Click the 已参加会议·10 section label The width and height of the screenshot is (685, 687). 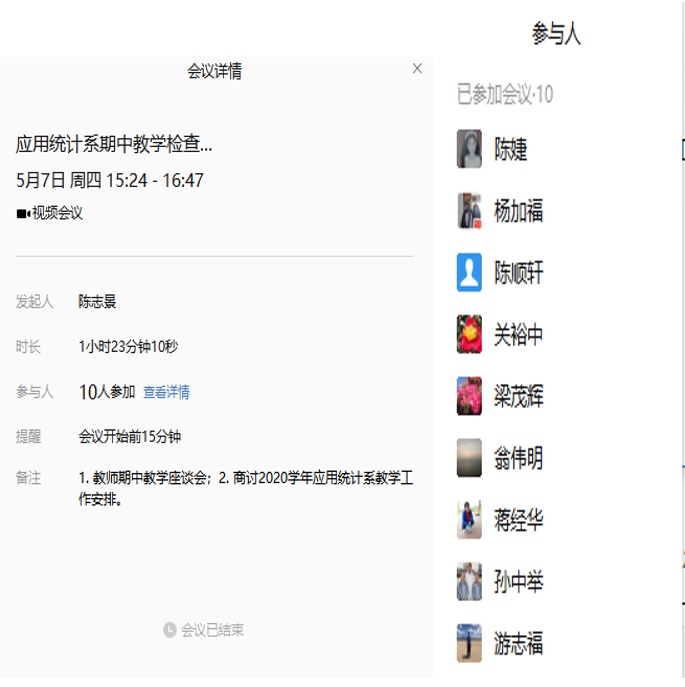pos(505,95)
